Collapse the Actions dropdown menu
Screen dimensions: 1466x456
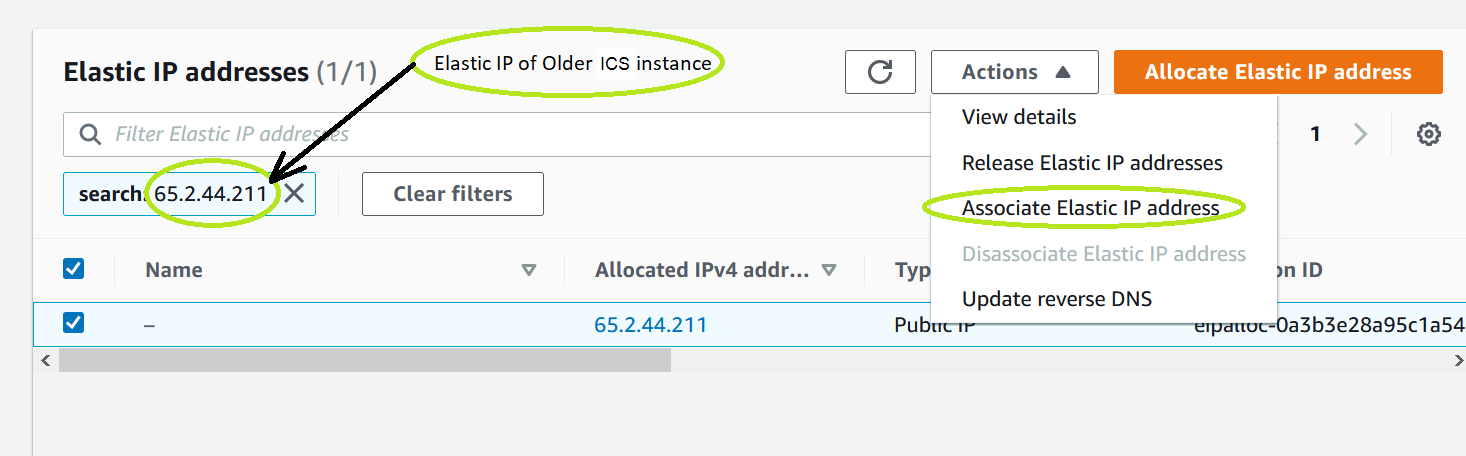pyautogui.click(x=1015, y=72)
